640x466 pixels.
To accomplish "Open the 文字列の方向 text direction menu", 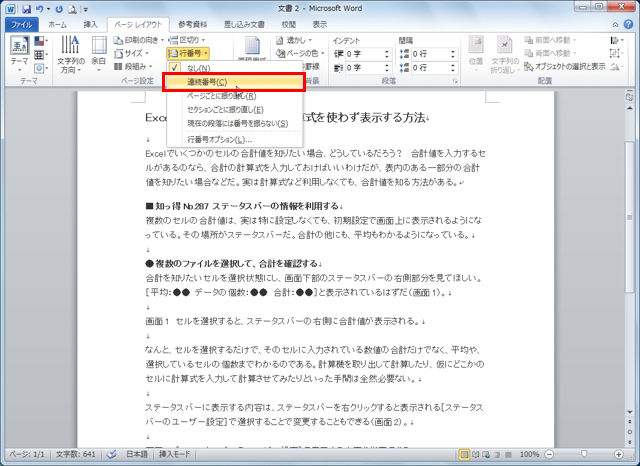I will (71, 54).
